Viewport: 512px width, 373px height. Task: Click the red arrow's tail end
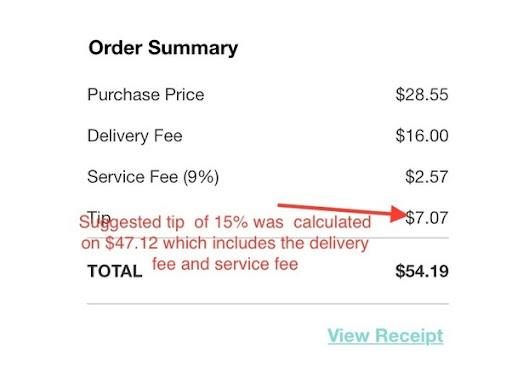pyautogui.click(x=281, y=206)
